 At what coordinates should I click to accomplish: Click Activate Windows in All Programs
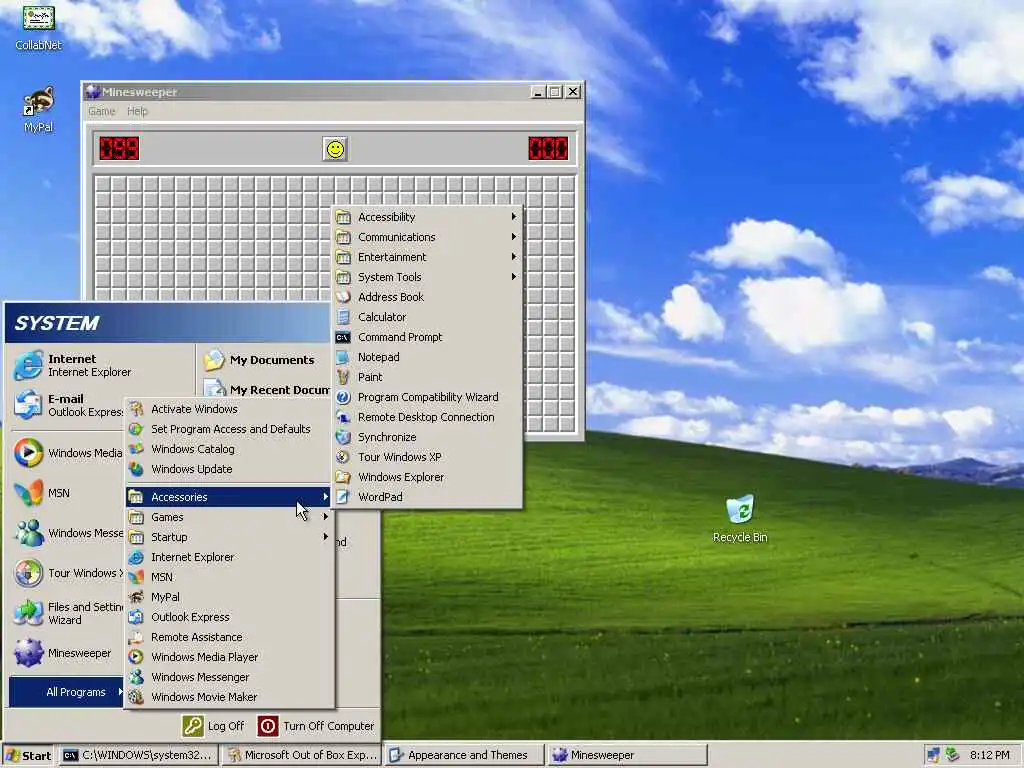point(229,409)
